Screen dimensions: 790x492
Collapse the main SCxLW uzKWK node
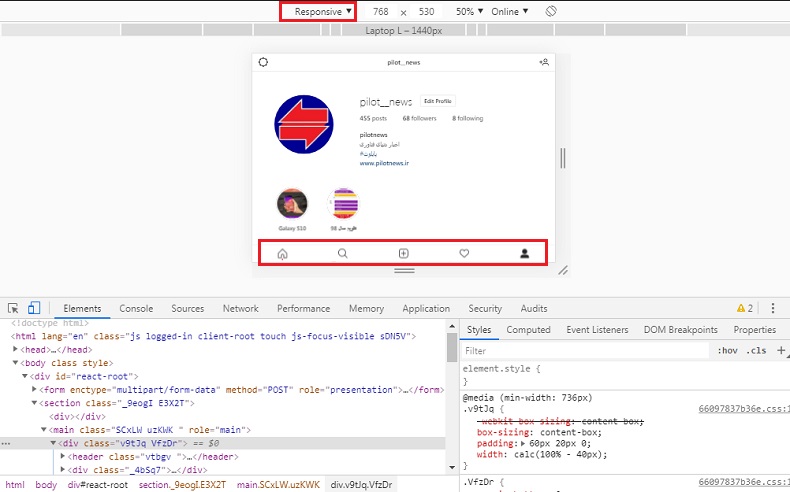44,430
